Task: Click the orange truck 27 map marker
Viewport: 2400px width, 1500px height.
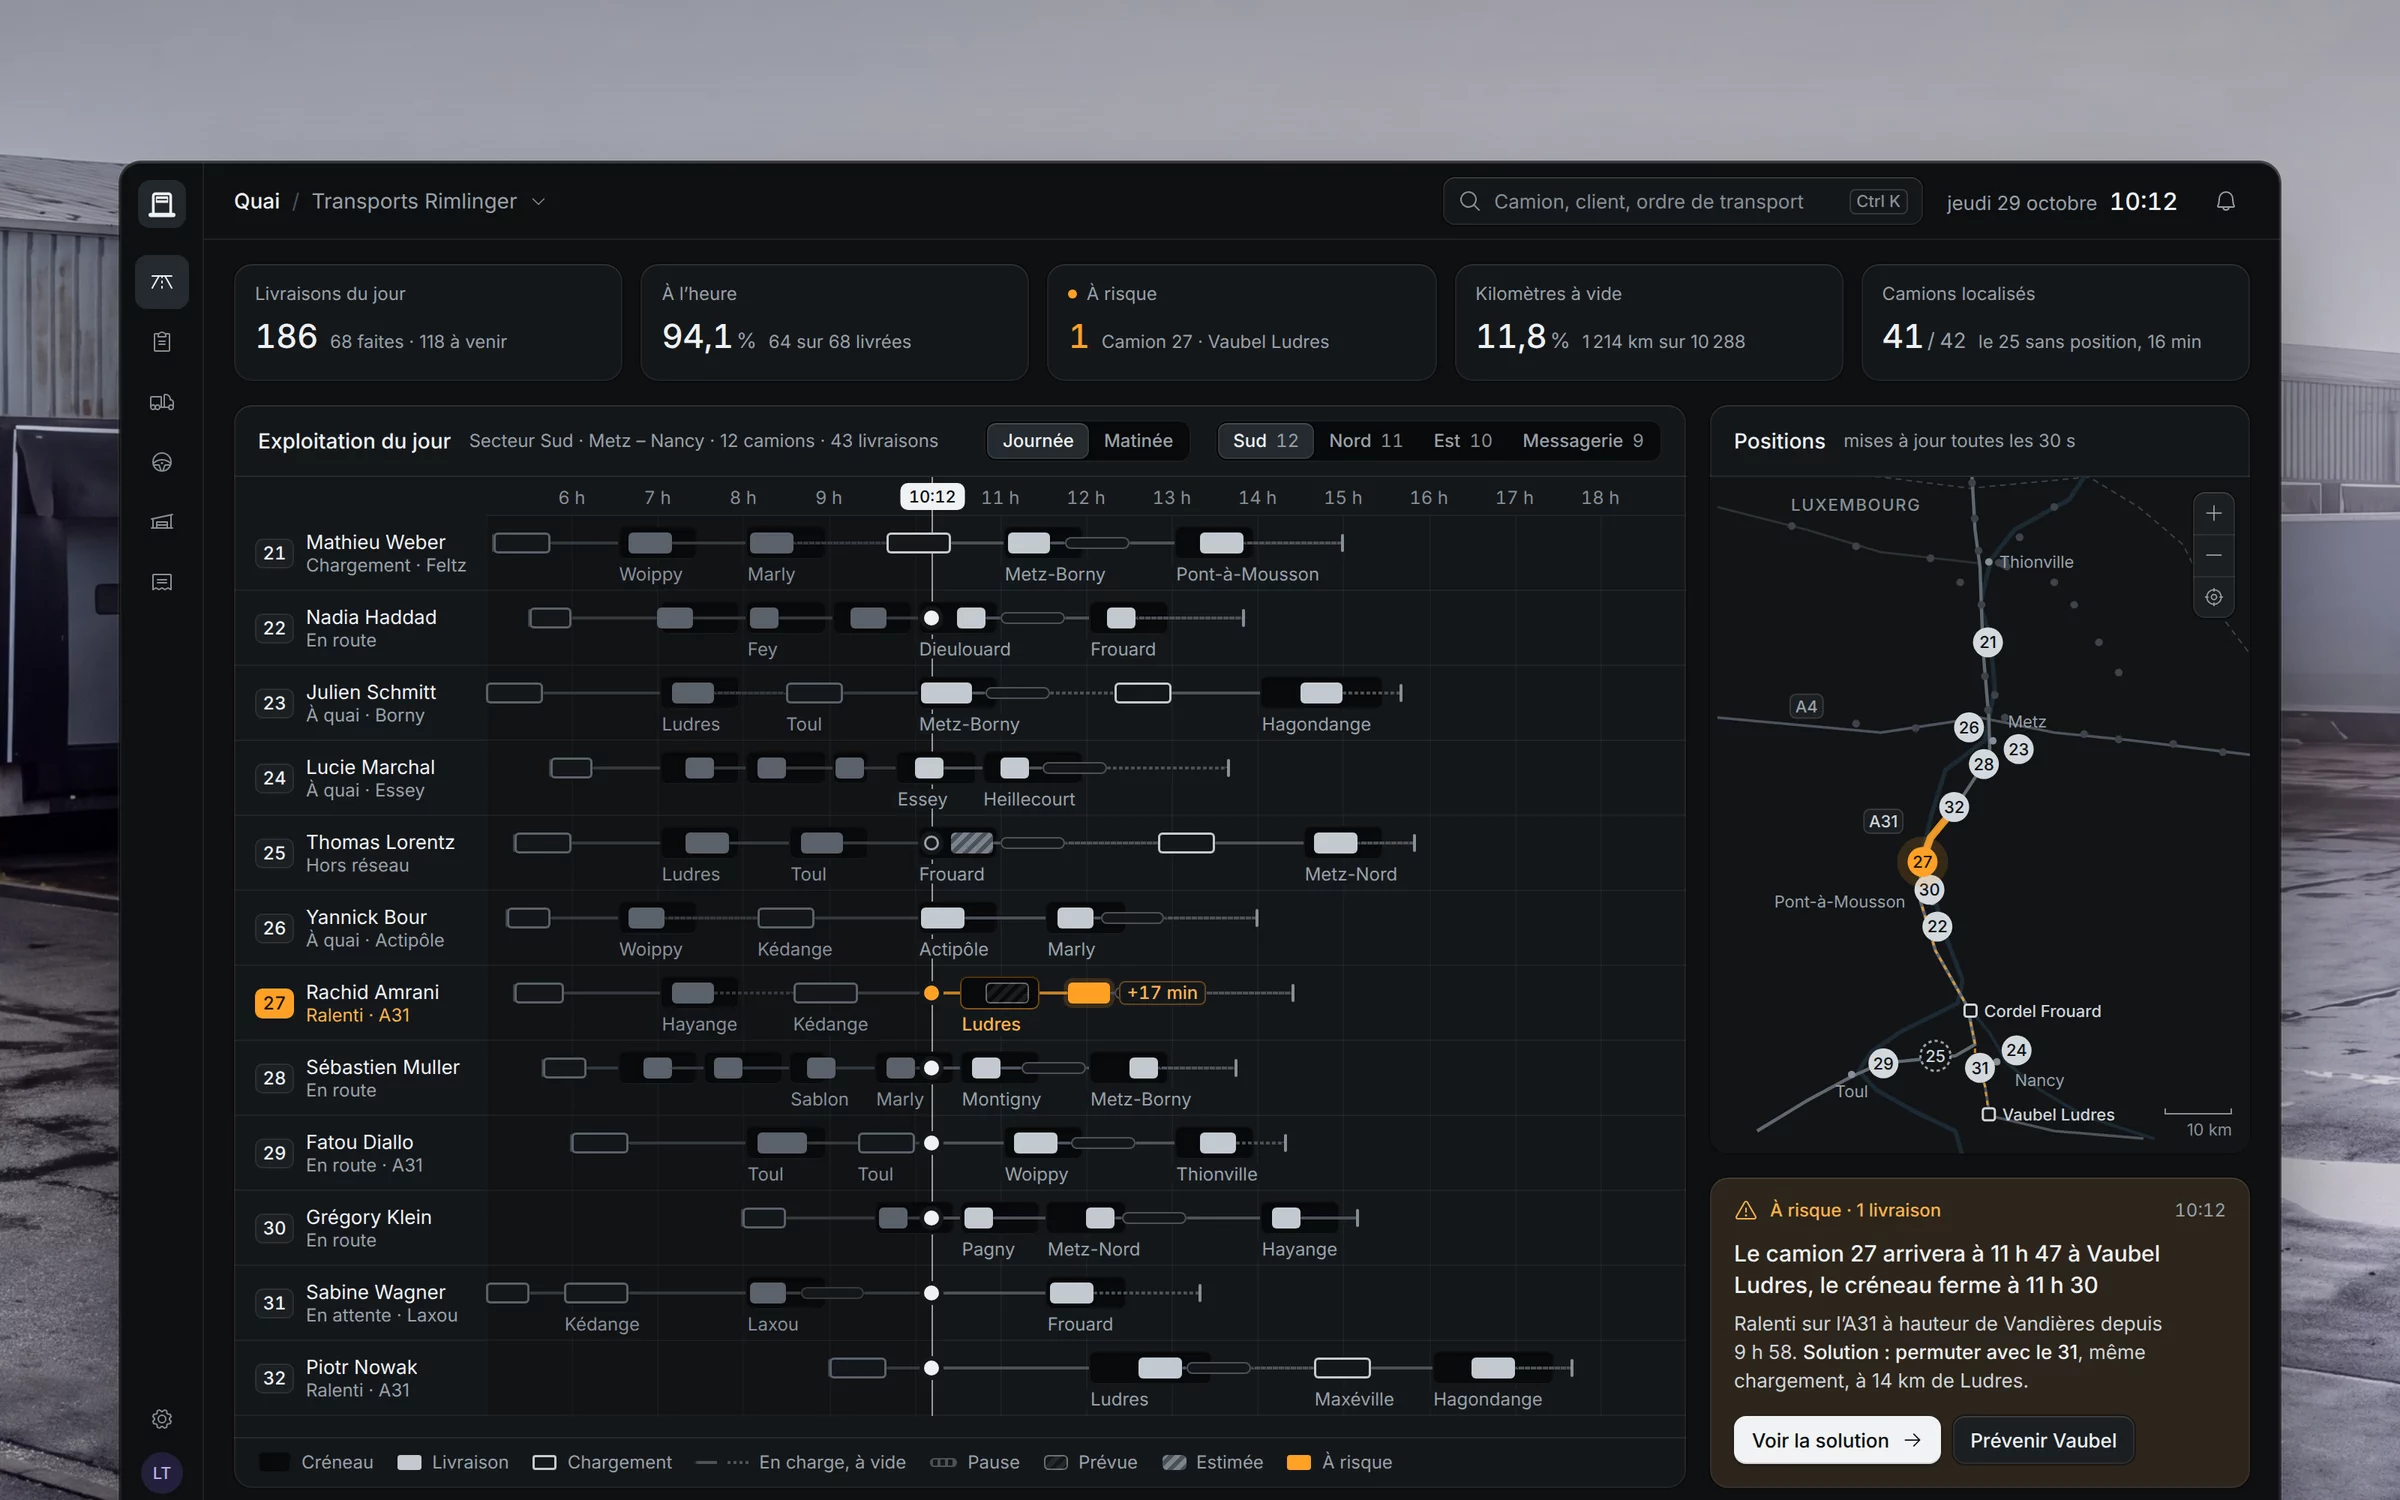Action: 1922,861
